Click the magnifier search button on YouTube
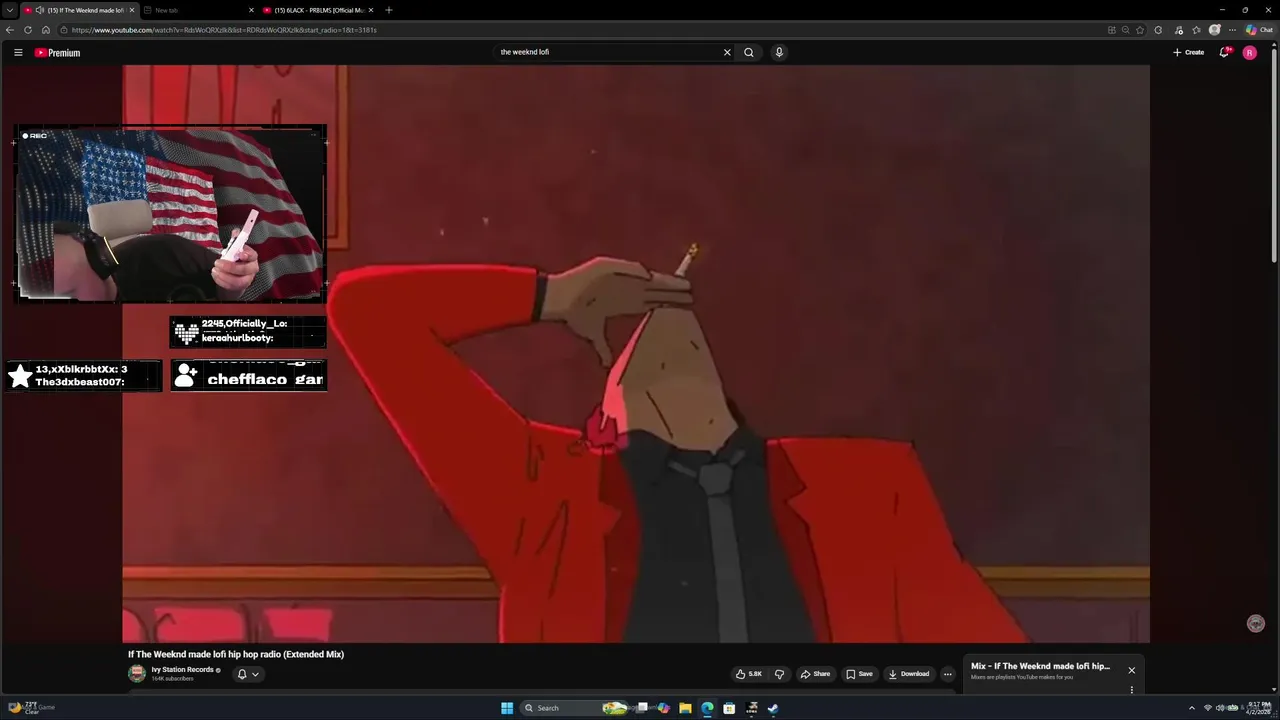1280x720 pixels. pyautogui.click(x=749, y=52)
